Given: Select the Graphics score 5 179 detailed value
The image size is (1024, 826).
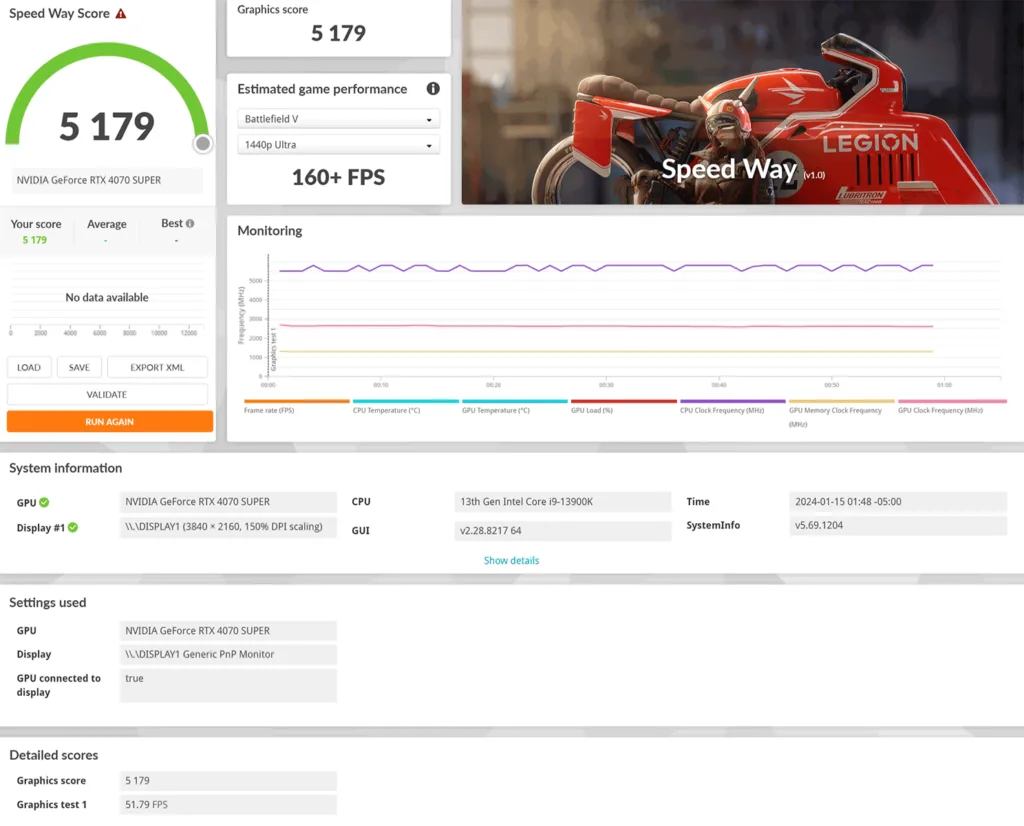Looking at the screenshot, I should click(228, 781).
